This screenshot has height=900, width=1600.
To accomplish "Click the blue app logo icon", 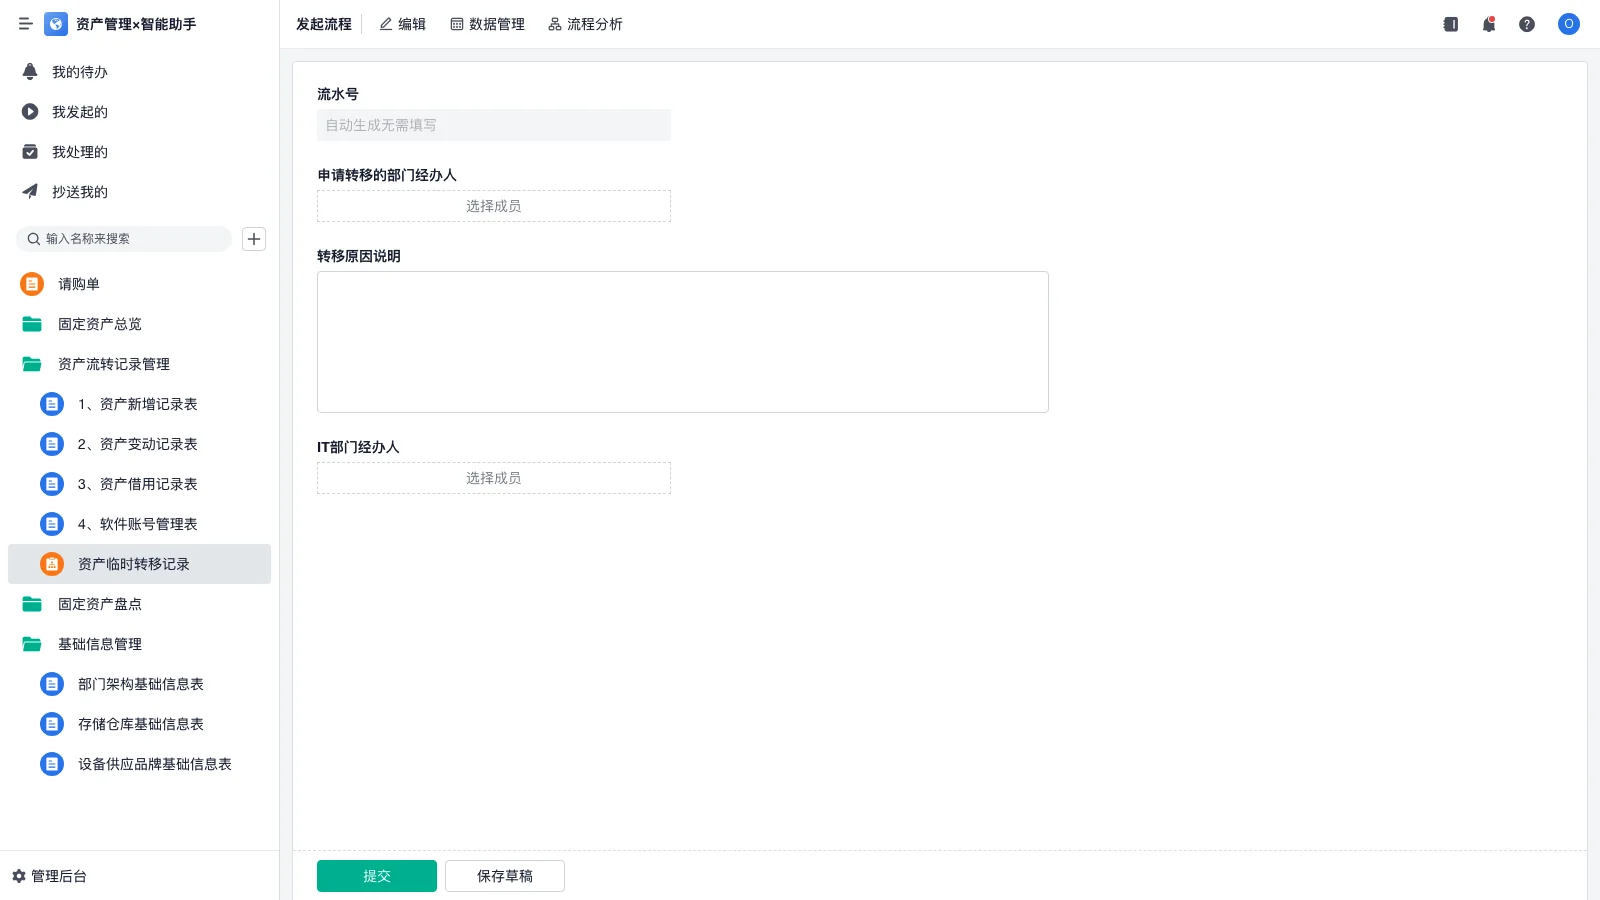I will point(56,24).
